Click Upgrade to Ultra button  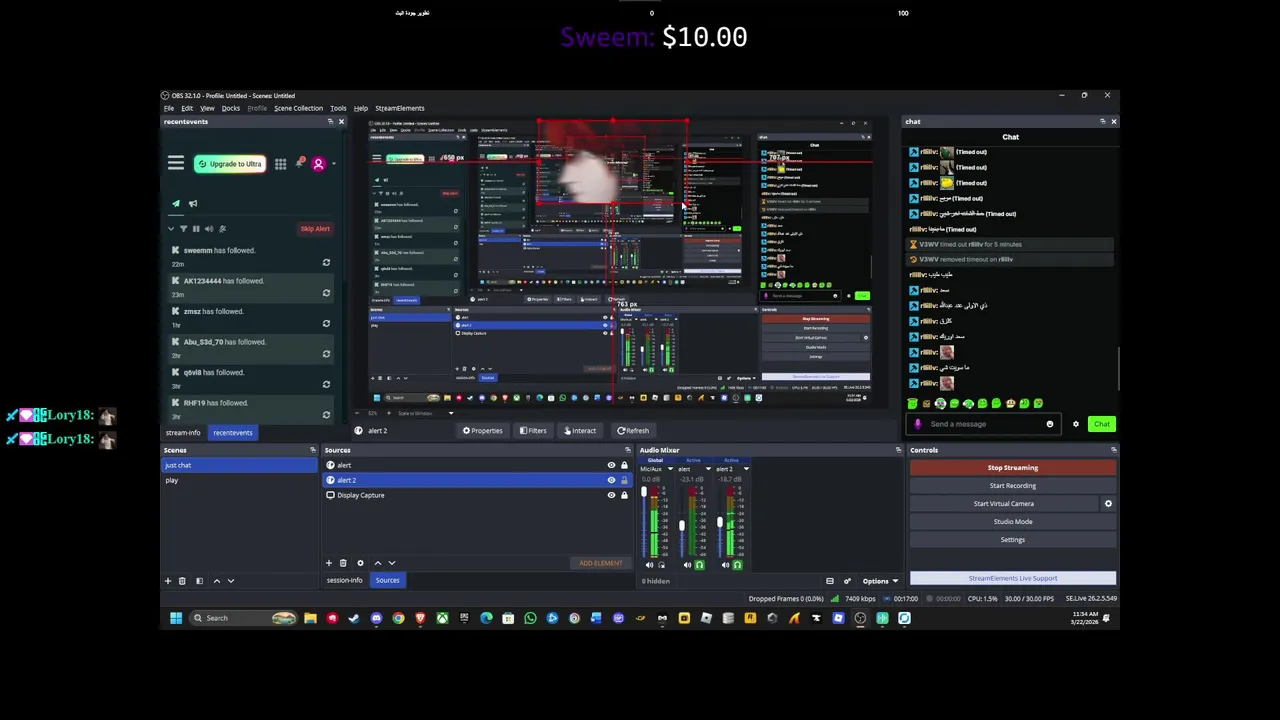[230, 164]
